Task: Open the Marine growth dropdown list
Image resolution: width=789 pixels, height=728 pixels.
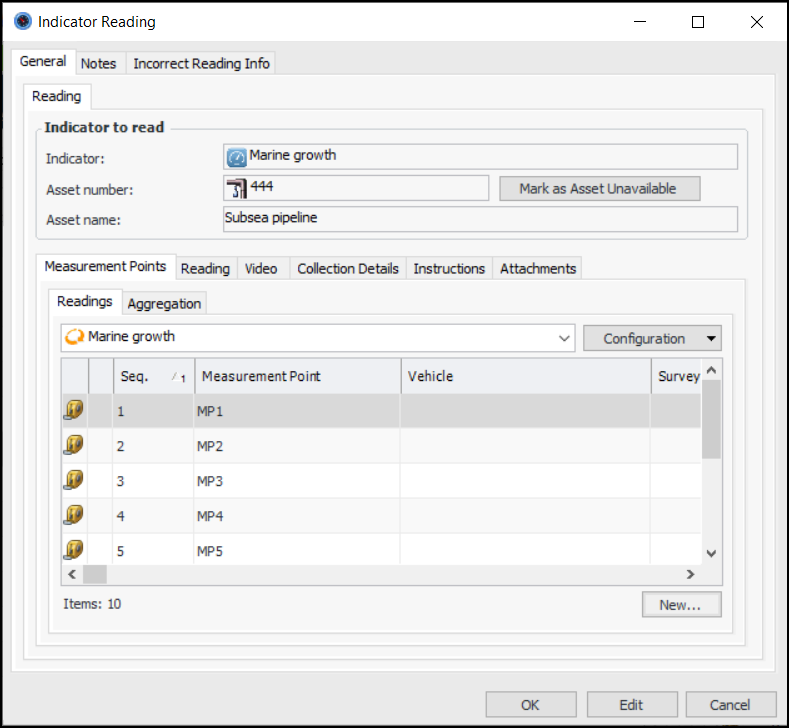Action: coord(565,338)
